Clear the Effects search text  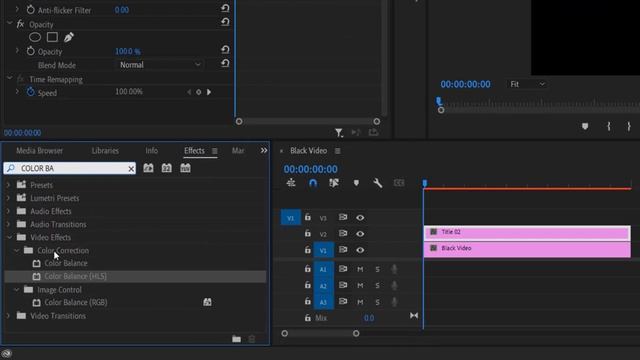(131, 169)
